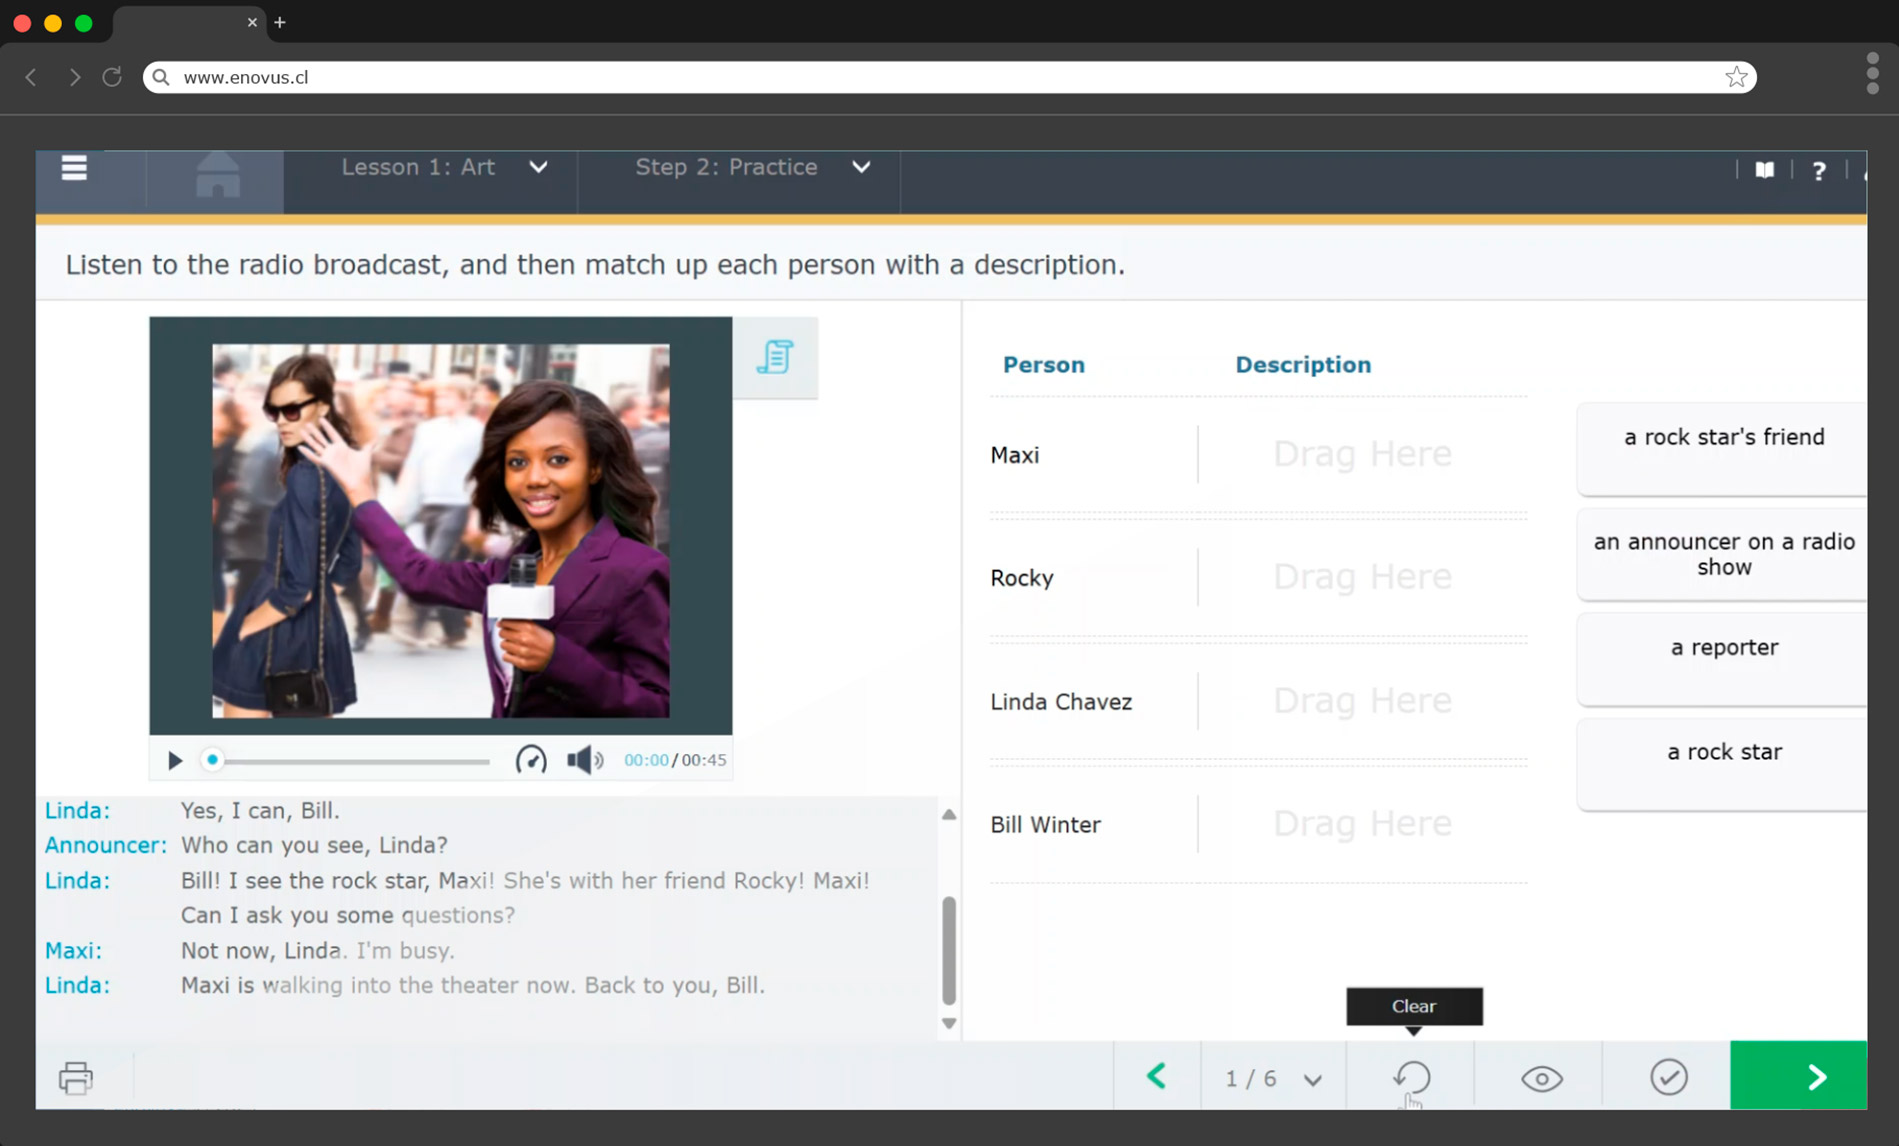
Task: Change the audio playback speed
Action: coord(531,760)
